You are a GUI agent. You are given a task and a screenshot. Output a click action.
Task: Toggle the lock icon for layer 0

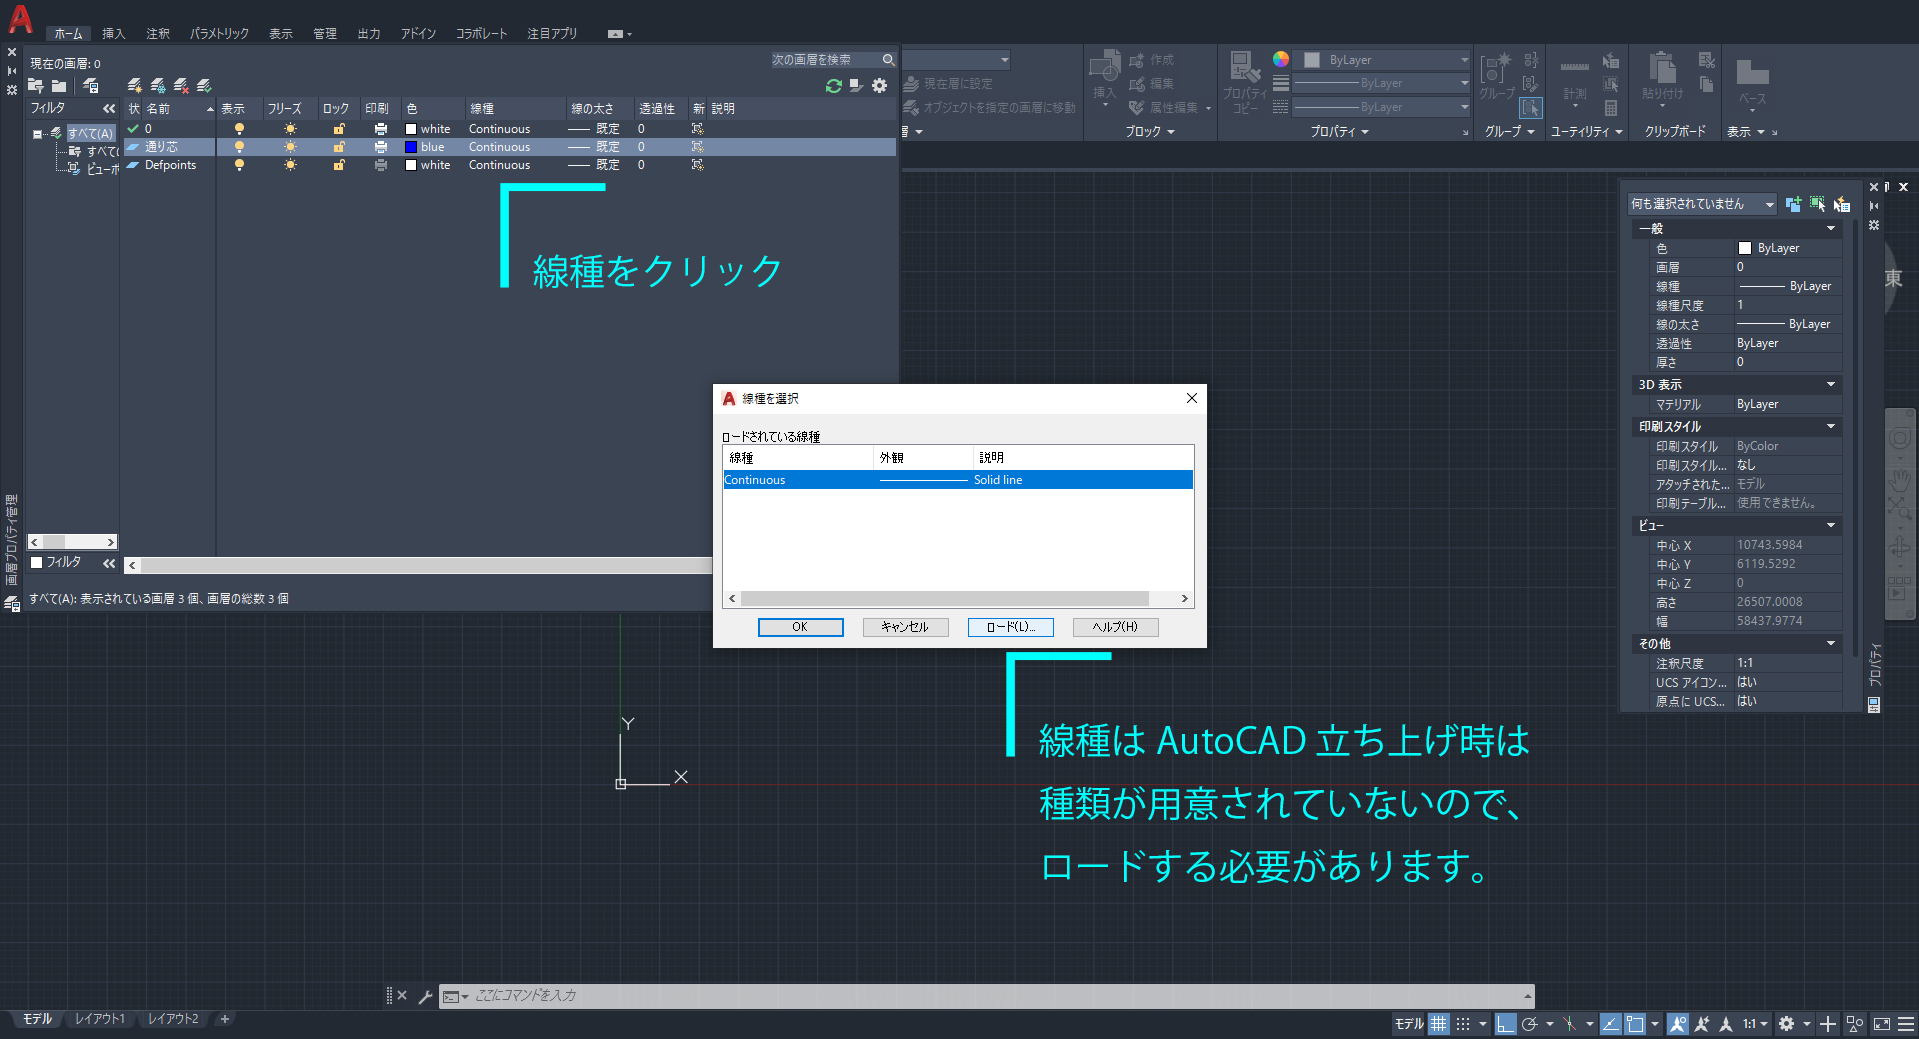point(339,129)
